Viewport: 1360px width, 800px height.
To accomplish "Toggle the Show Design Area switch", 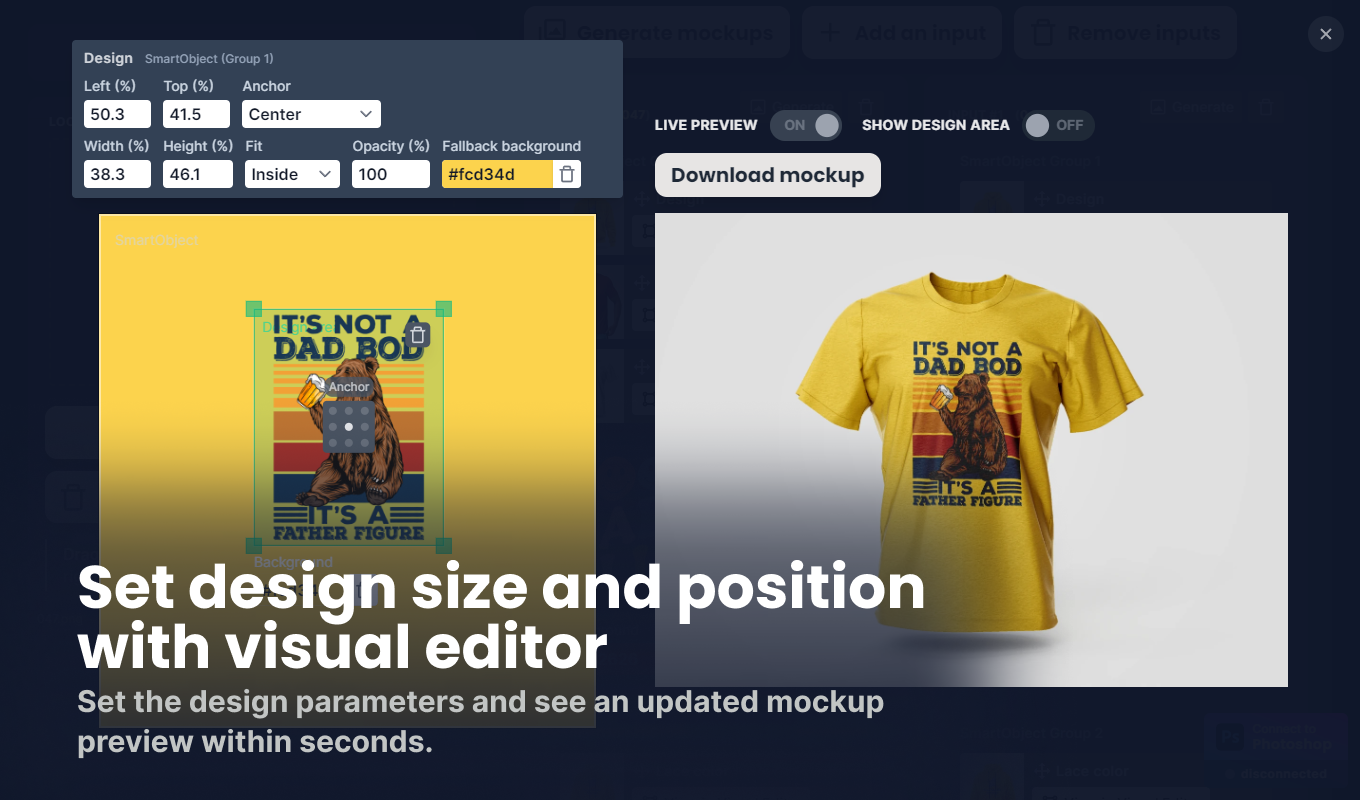I will [x=1059, y=125].
